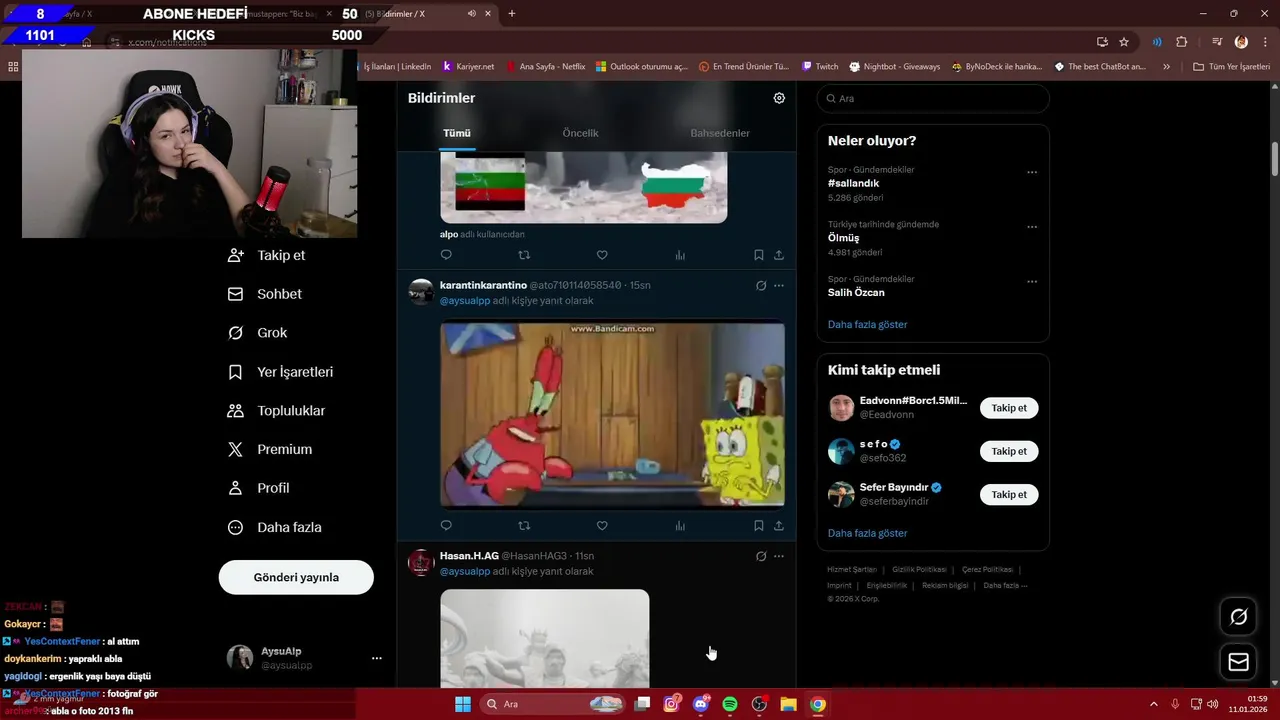This screenshot has width=1280, height=720.
Task: Reply to karantinkarantino's SpongeBob post
Action: coord(446,525)
